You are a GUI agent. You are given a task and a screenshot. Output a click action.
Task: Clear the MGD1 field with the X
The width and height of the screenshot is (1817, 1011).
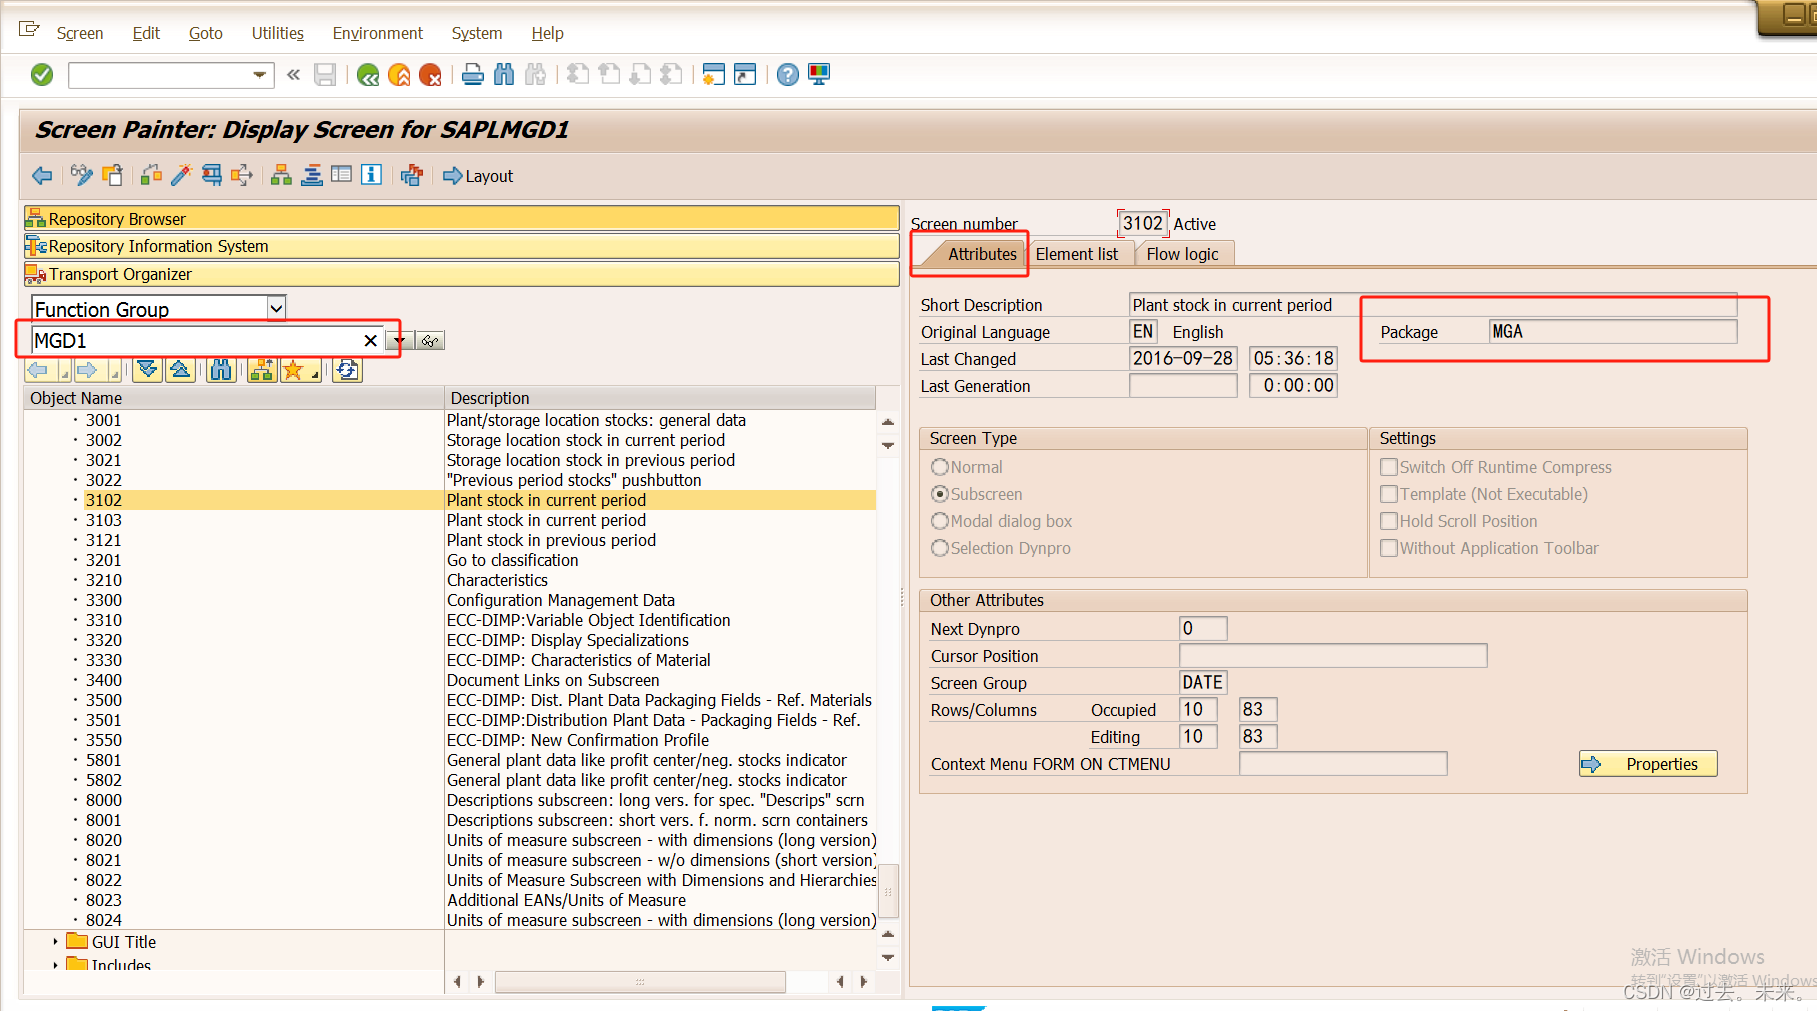[x=371, y=341]
